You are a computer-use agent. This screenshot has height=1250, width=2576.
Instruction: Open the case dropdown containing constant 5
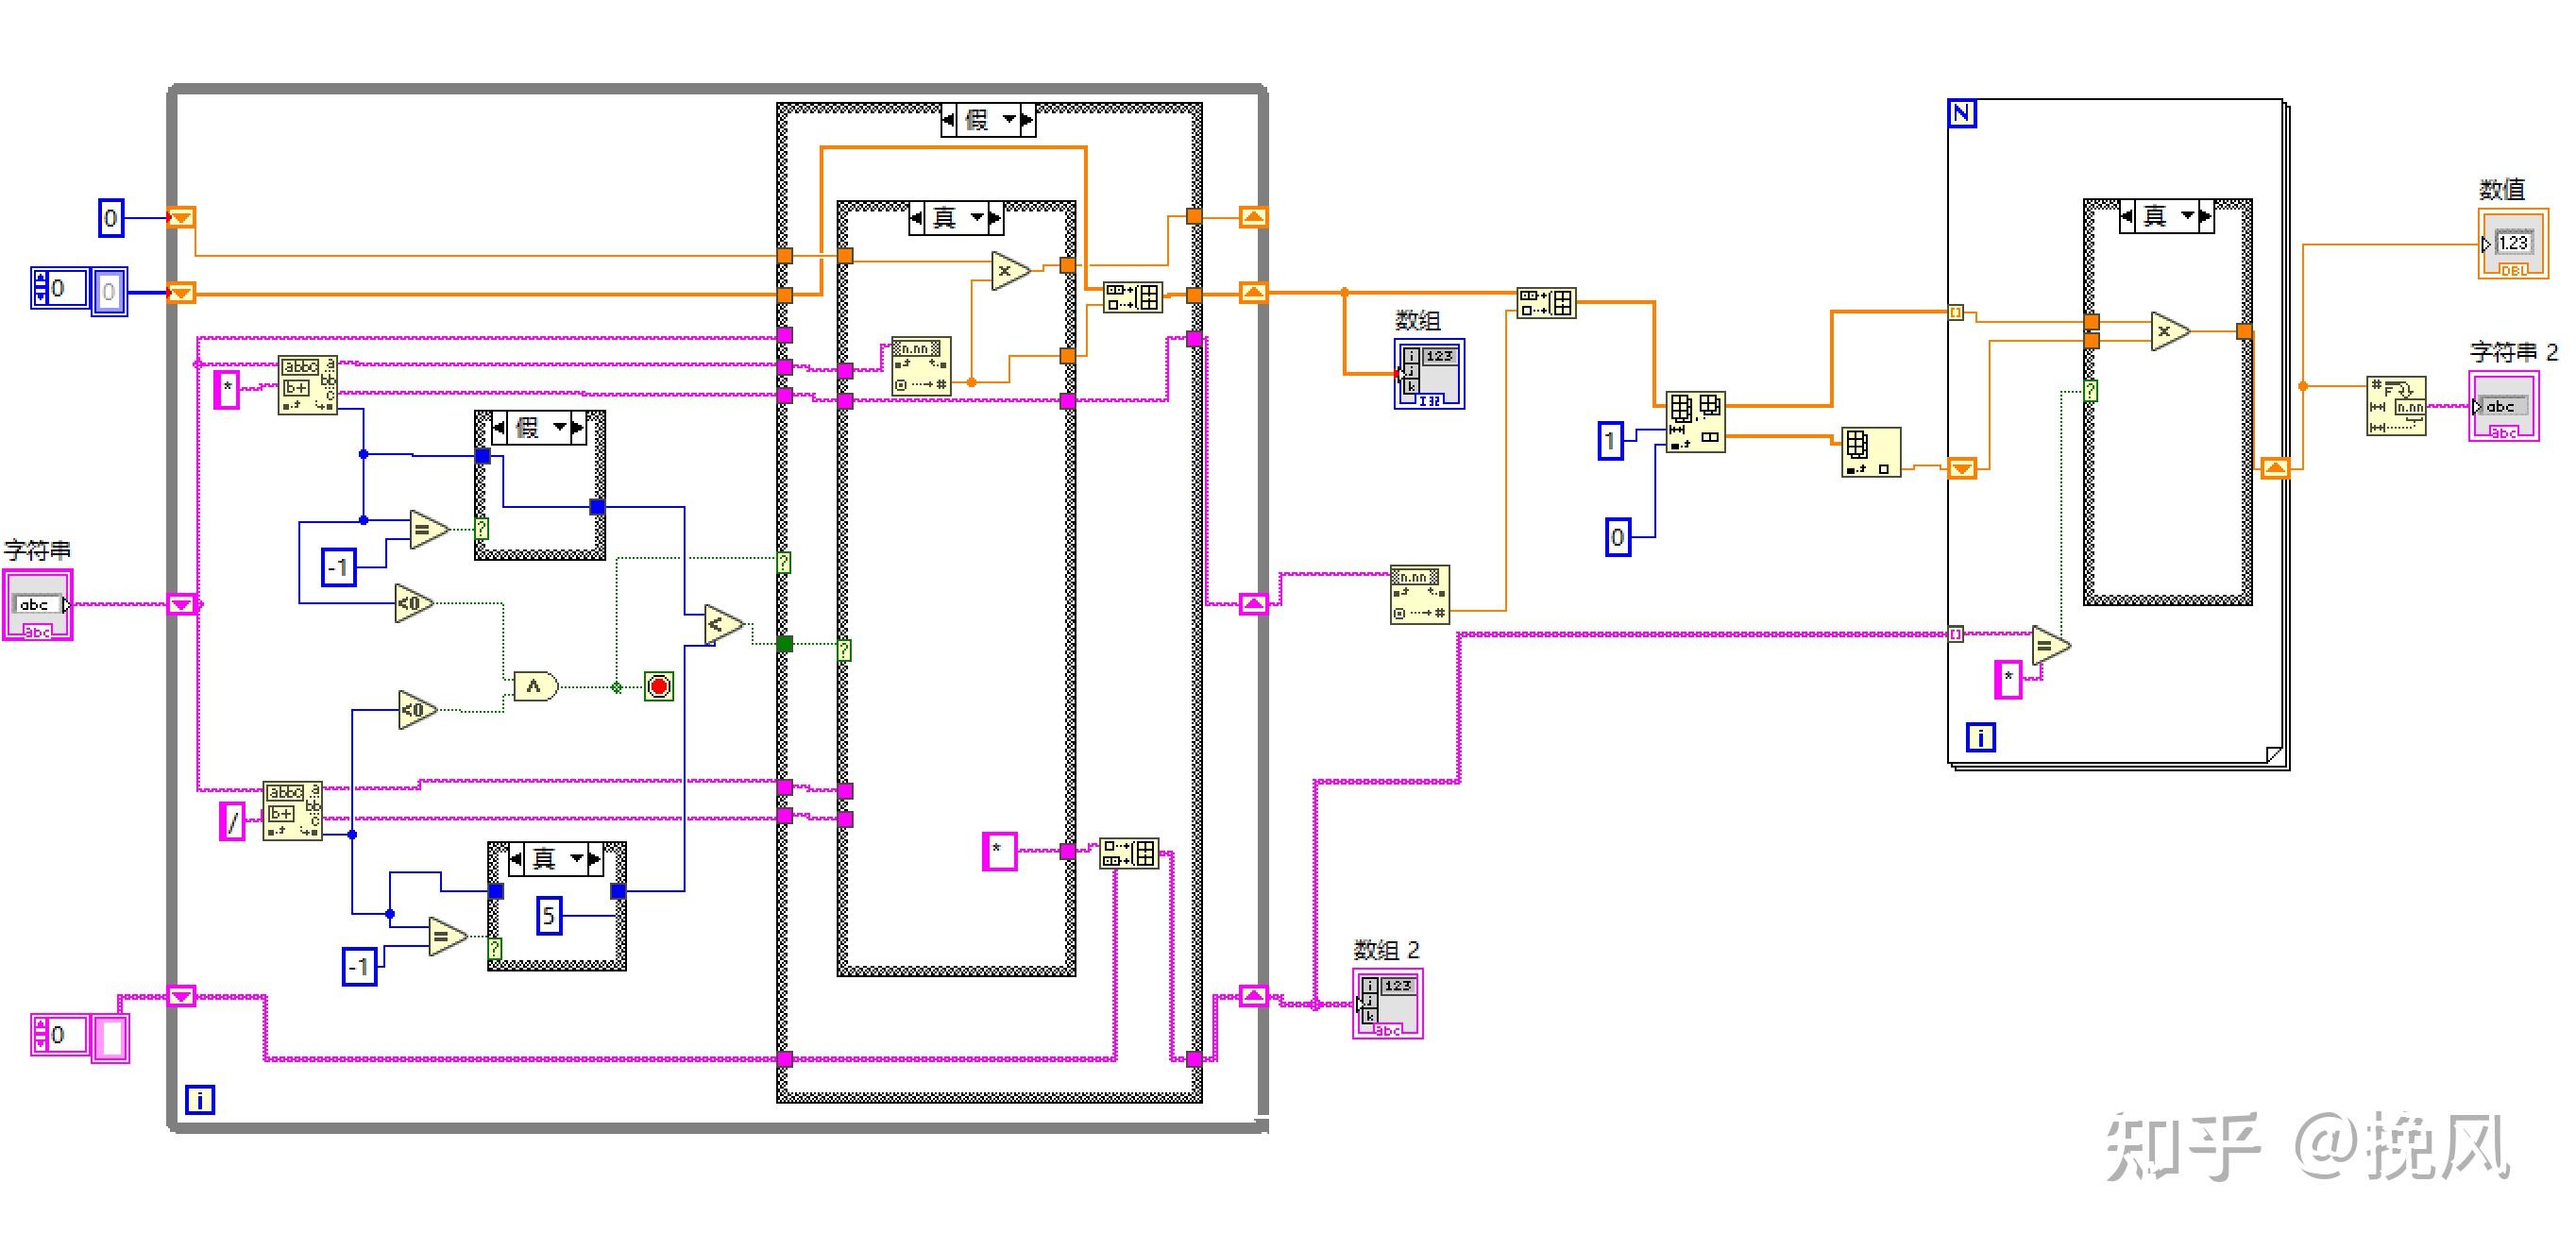coord(576,858)
